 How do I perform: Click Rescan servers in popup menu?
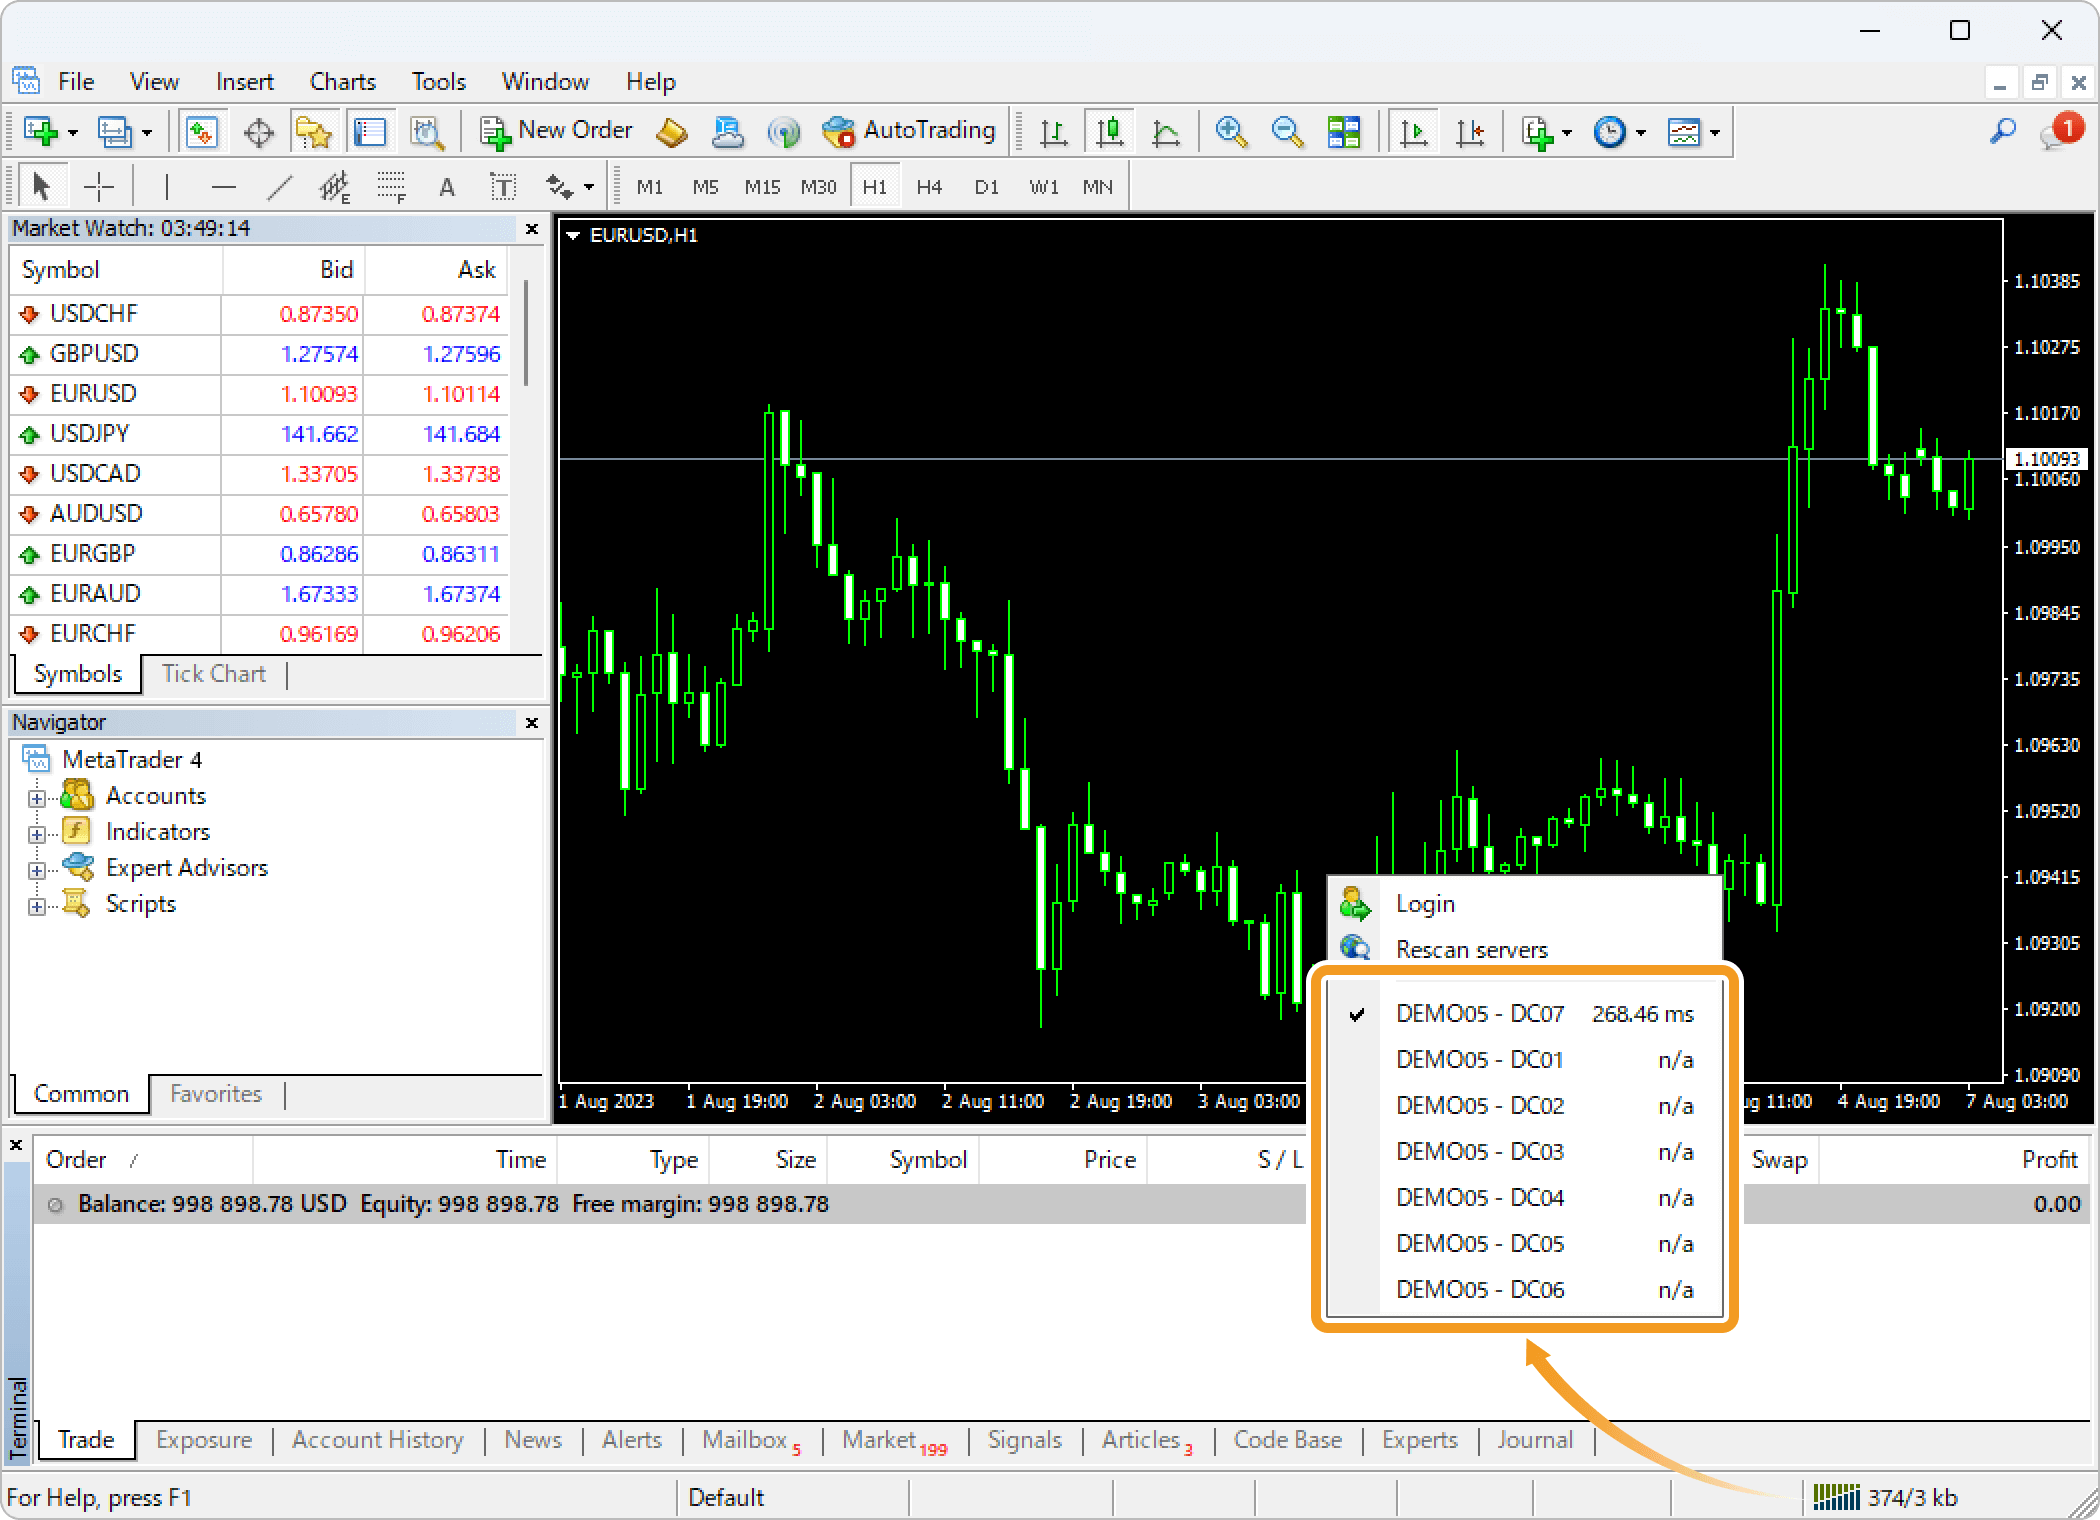1471,949
